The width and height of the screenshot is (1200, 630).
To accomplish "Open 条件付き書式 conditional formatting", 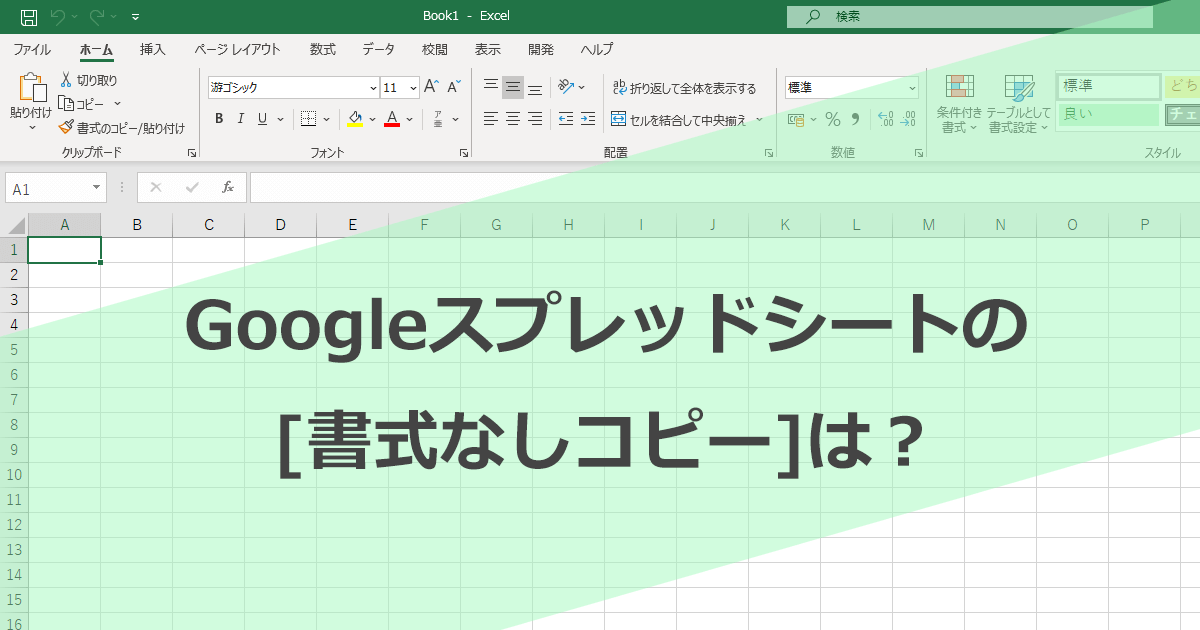I will tap(960, 104).
